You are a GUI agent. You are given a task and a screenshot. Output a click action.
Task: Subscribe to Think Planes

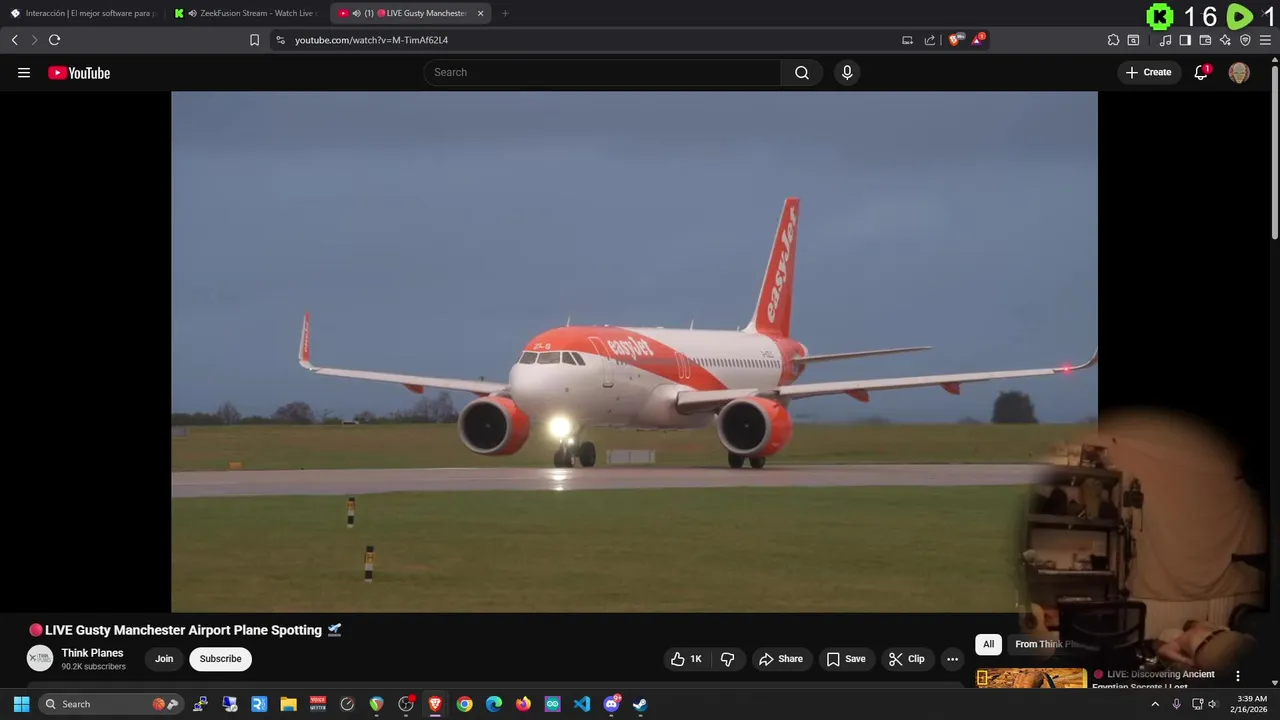tap(220, 659)
